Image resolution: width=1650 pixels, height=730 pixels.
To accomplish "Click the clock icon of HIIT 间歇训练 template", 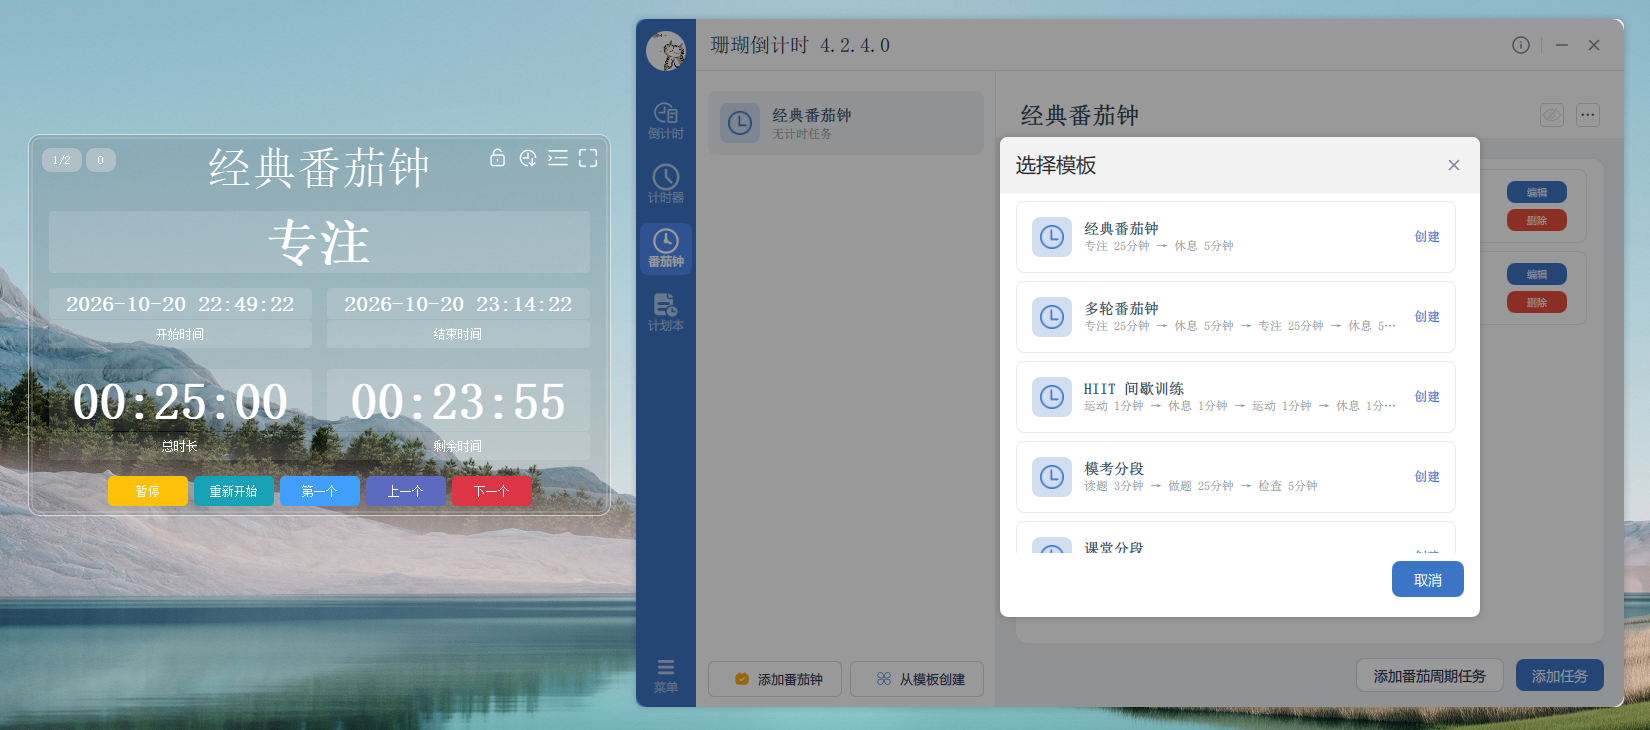I will (x=1052, y=397).
